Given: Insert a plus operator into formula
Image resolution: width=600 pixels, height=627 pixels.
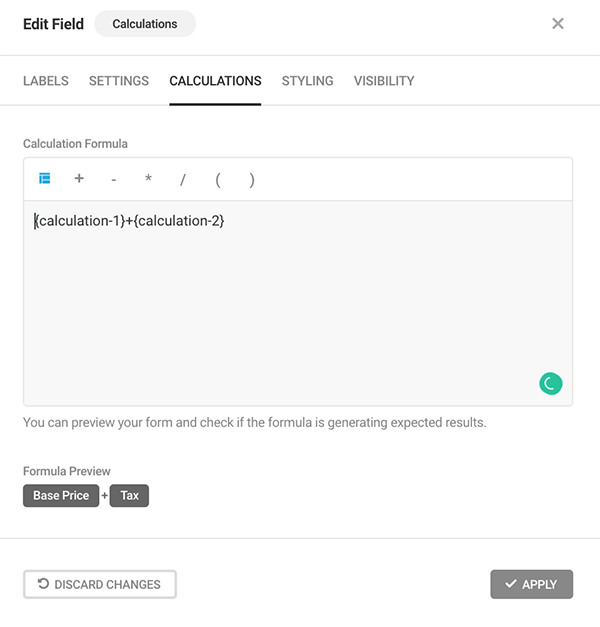Looking at the screenshot, I should click(79, 179).
